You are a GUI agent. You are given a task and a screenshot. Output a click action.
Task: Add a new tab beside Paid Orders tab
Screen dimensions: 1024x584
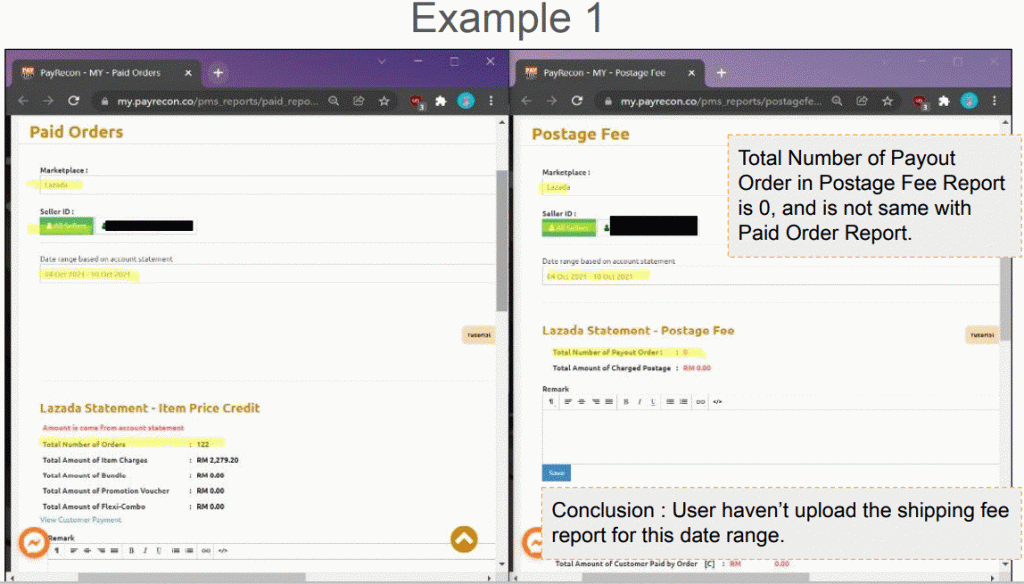(218, 73)
